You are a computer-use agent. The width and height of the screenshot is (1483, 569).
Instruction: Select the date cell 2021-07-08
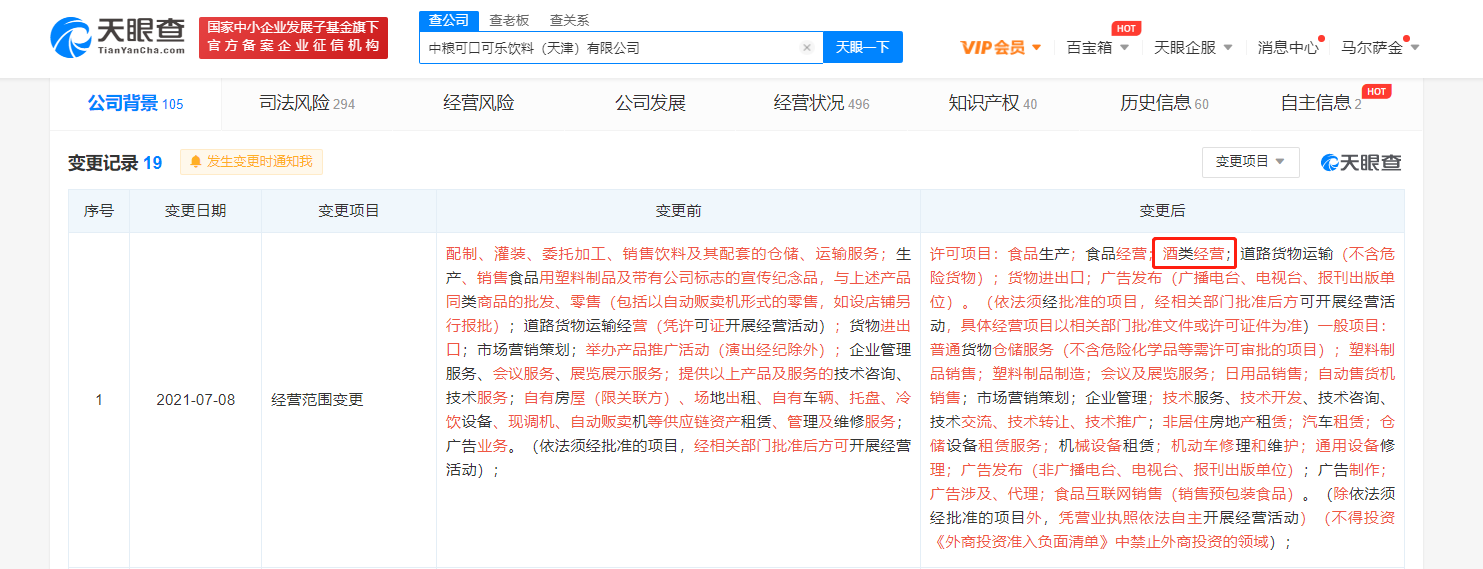click(x=195, y=400)
